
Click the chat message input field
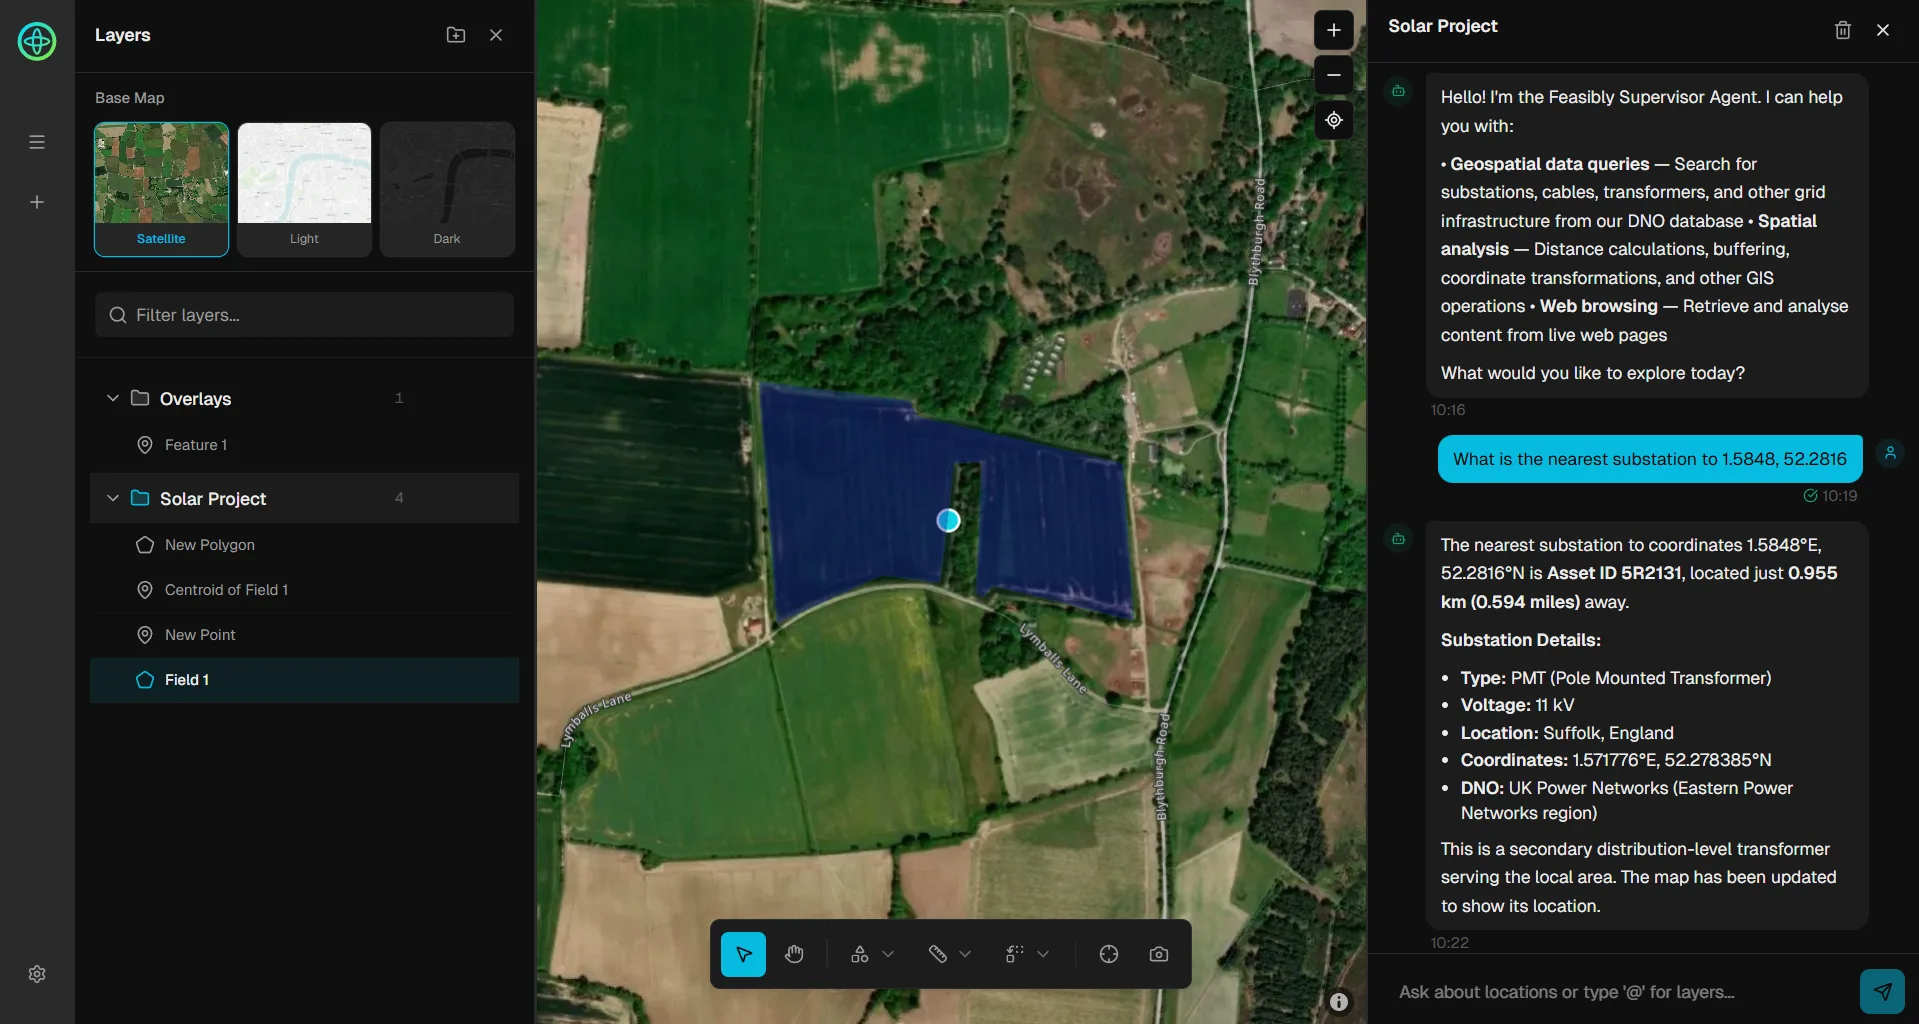click(1620, 992)
